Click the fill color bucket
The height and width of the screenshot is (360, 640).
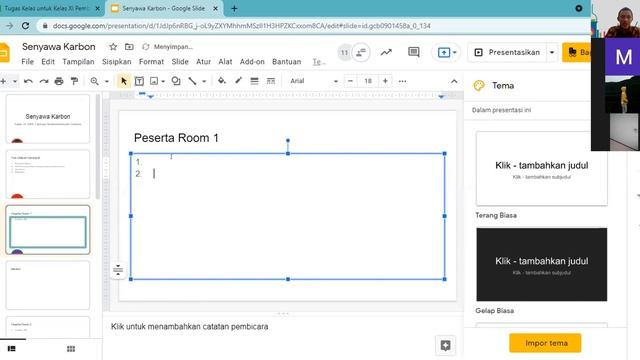coord(222,81)
